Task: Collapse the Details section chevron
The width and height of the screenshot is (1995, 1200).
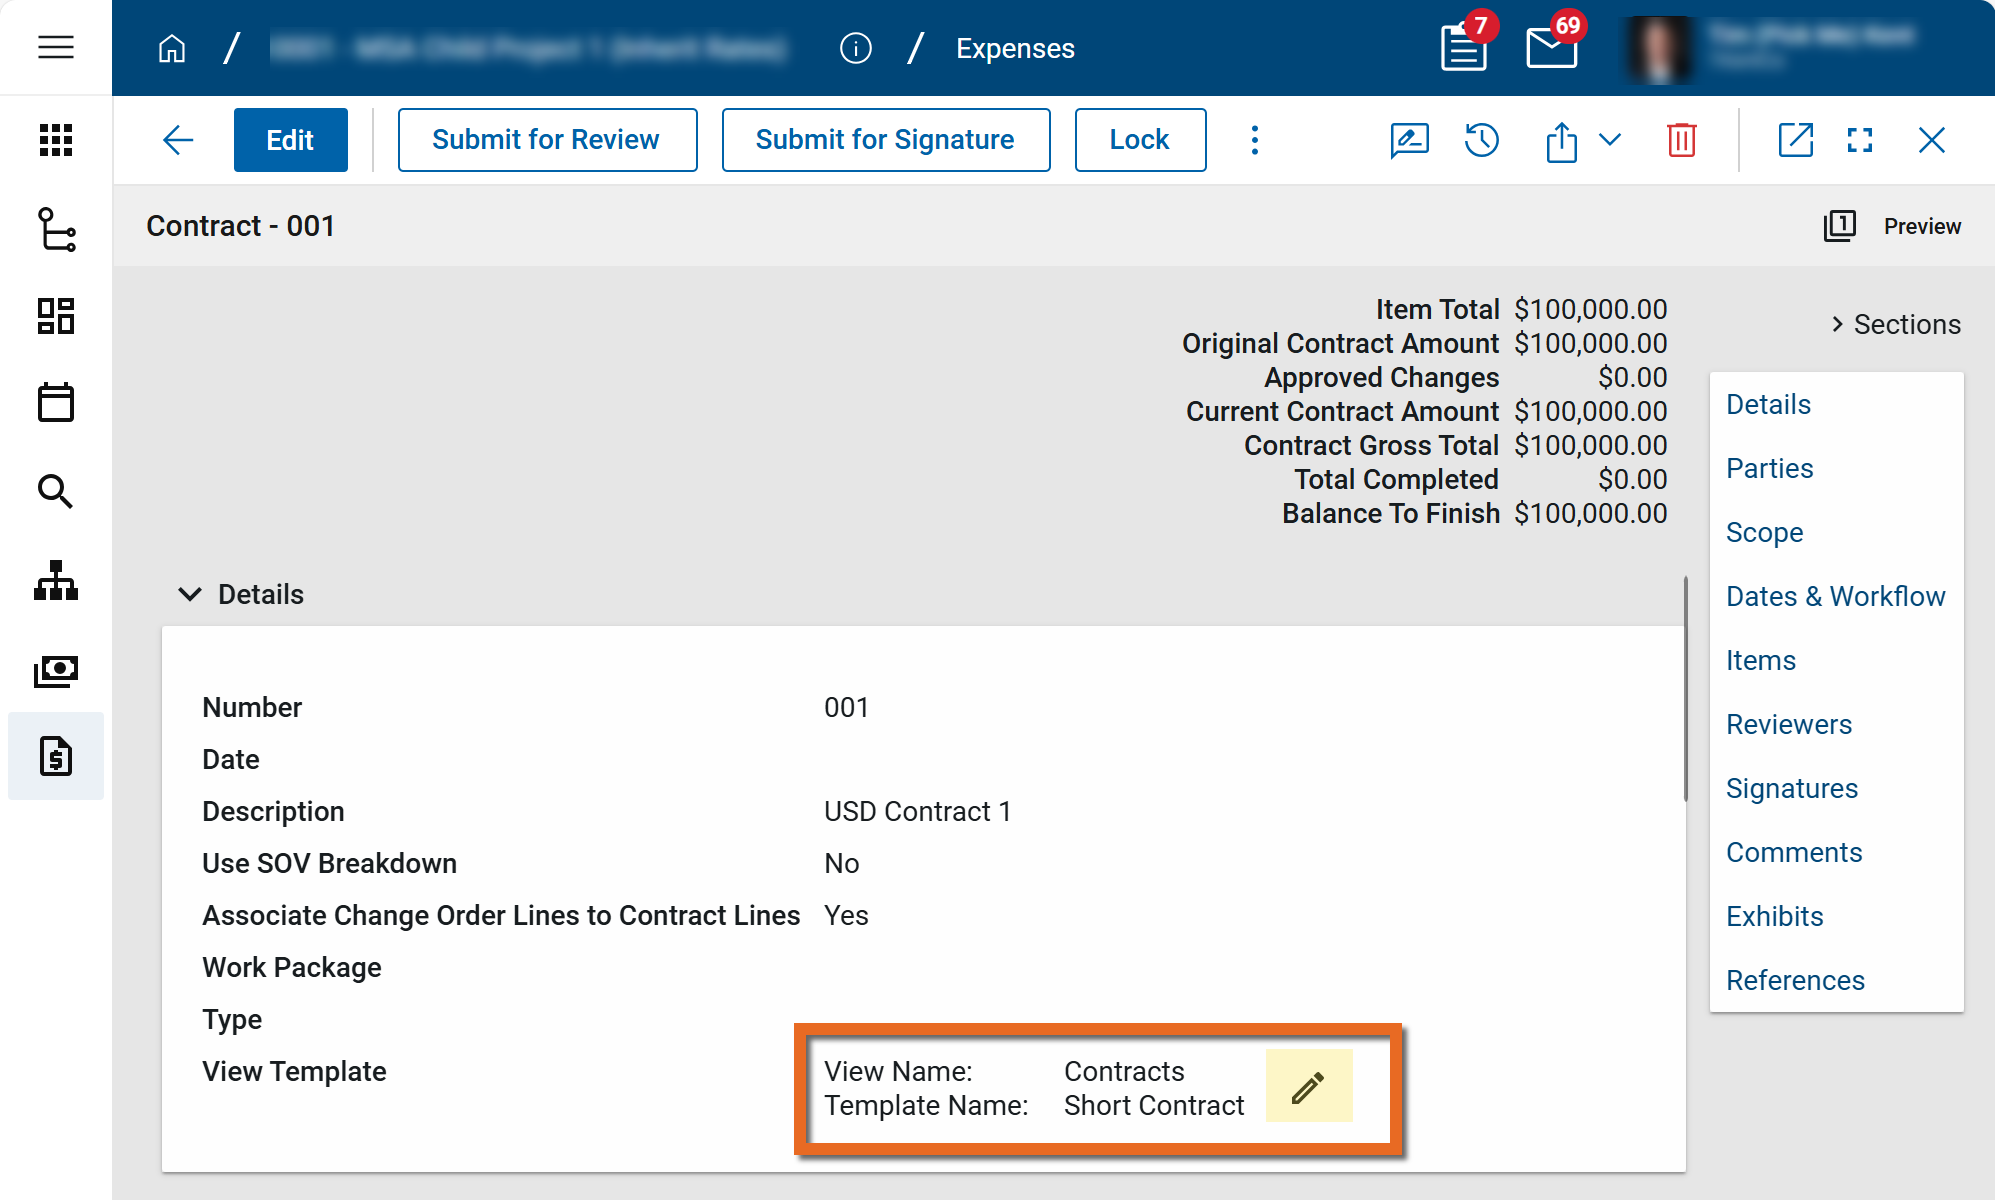Action: [x=189, y=594]
